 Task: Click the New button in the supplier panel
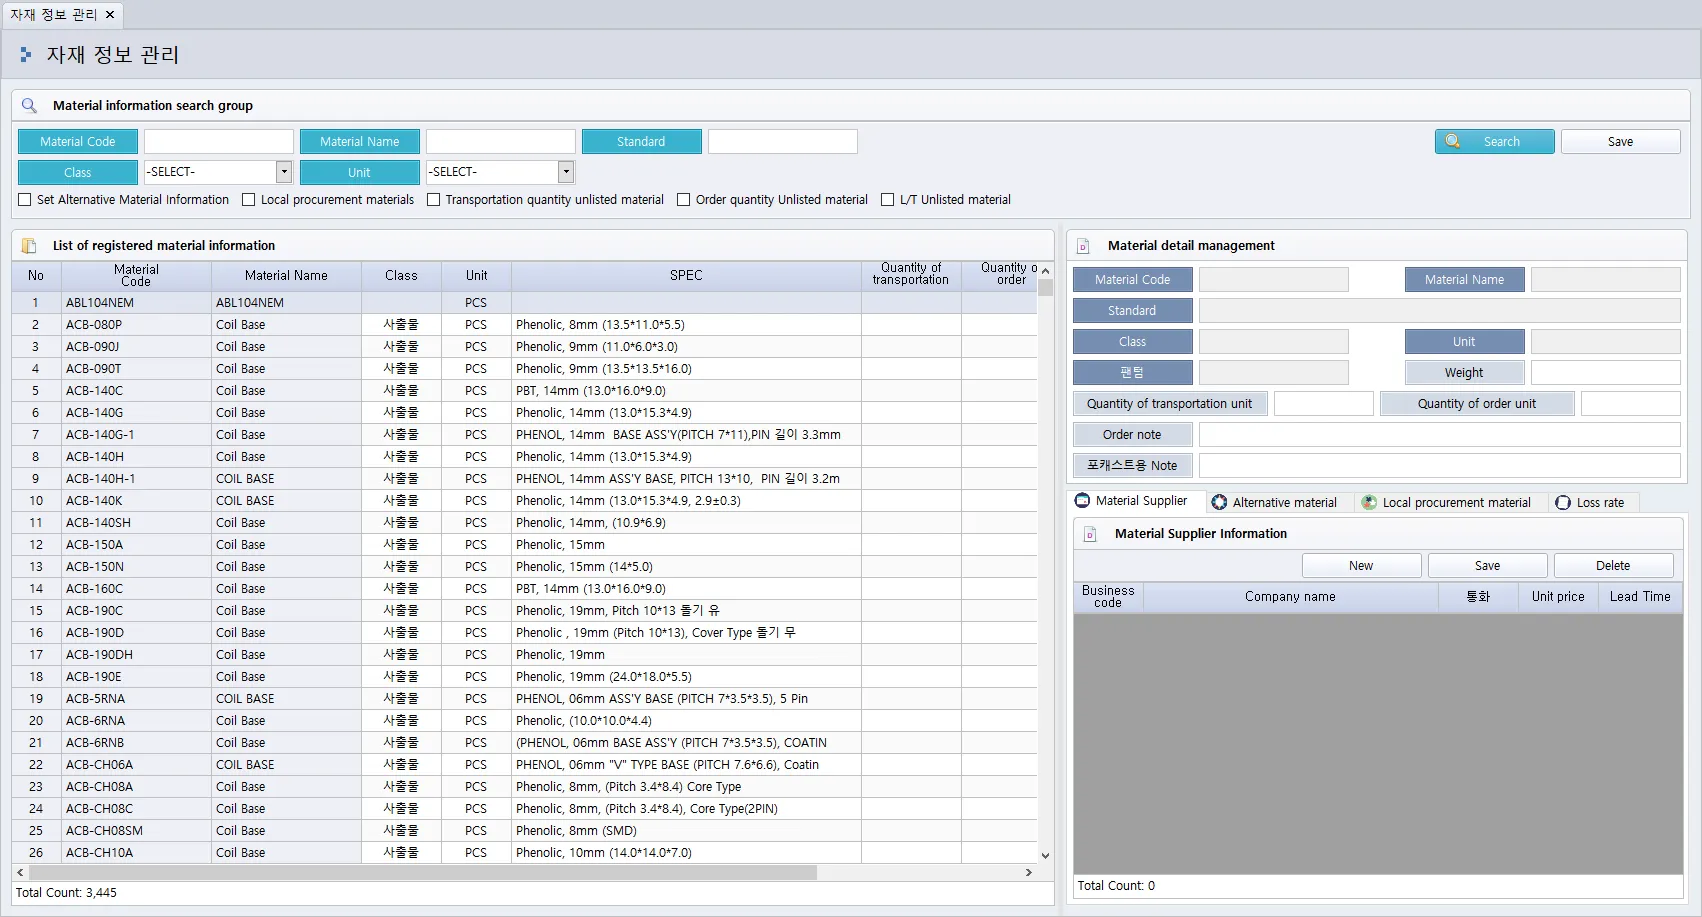point(1361,566)
